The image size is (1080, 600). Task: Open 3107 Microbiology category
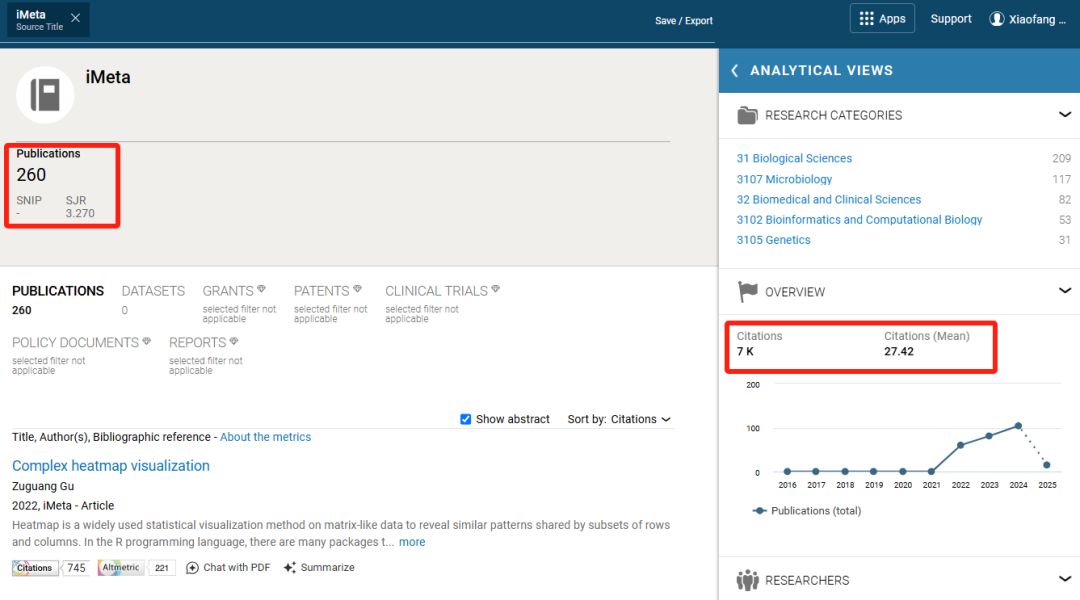[x=784, y=179]
